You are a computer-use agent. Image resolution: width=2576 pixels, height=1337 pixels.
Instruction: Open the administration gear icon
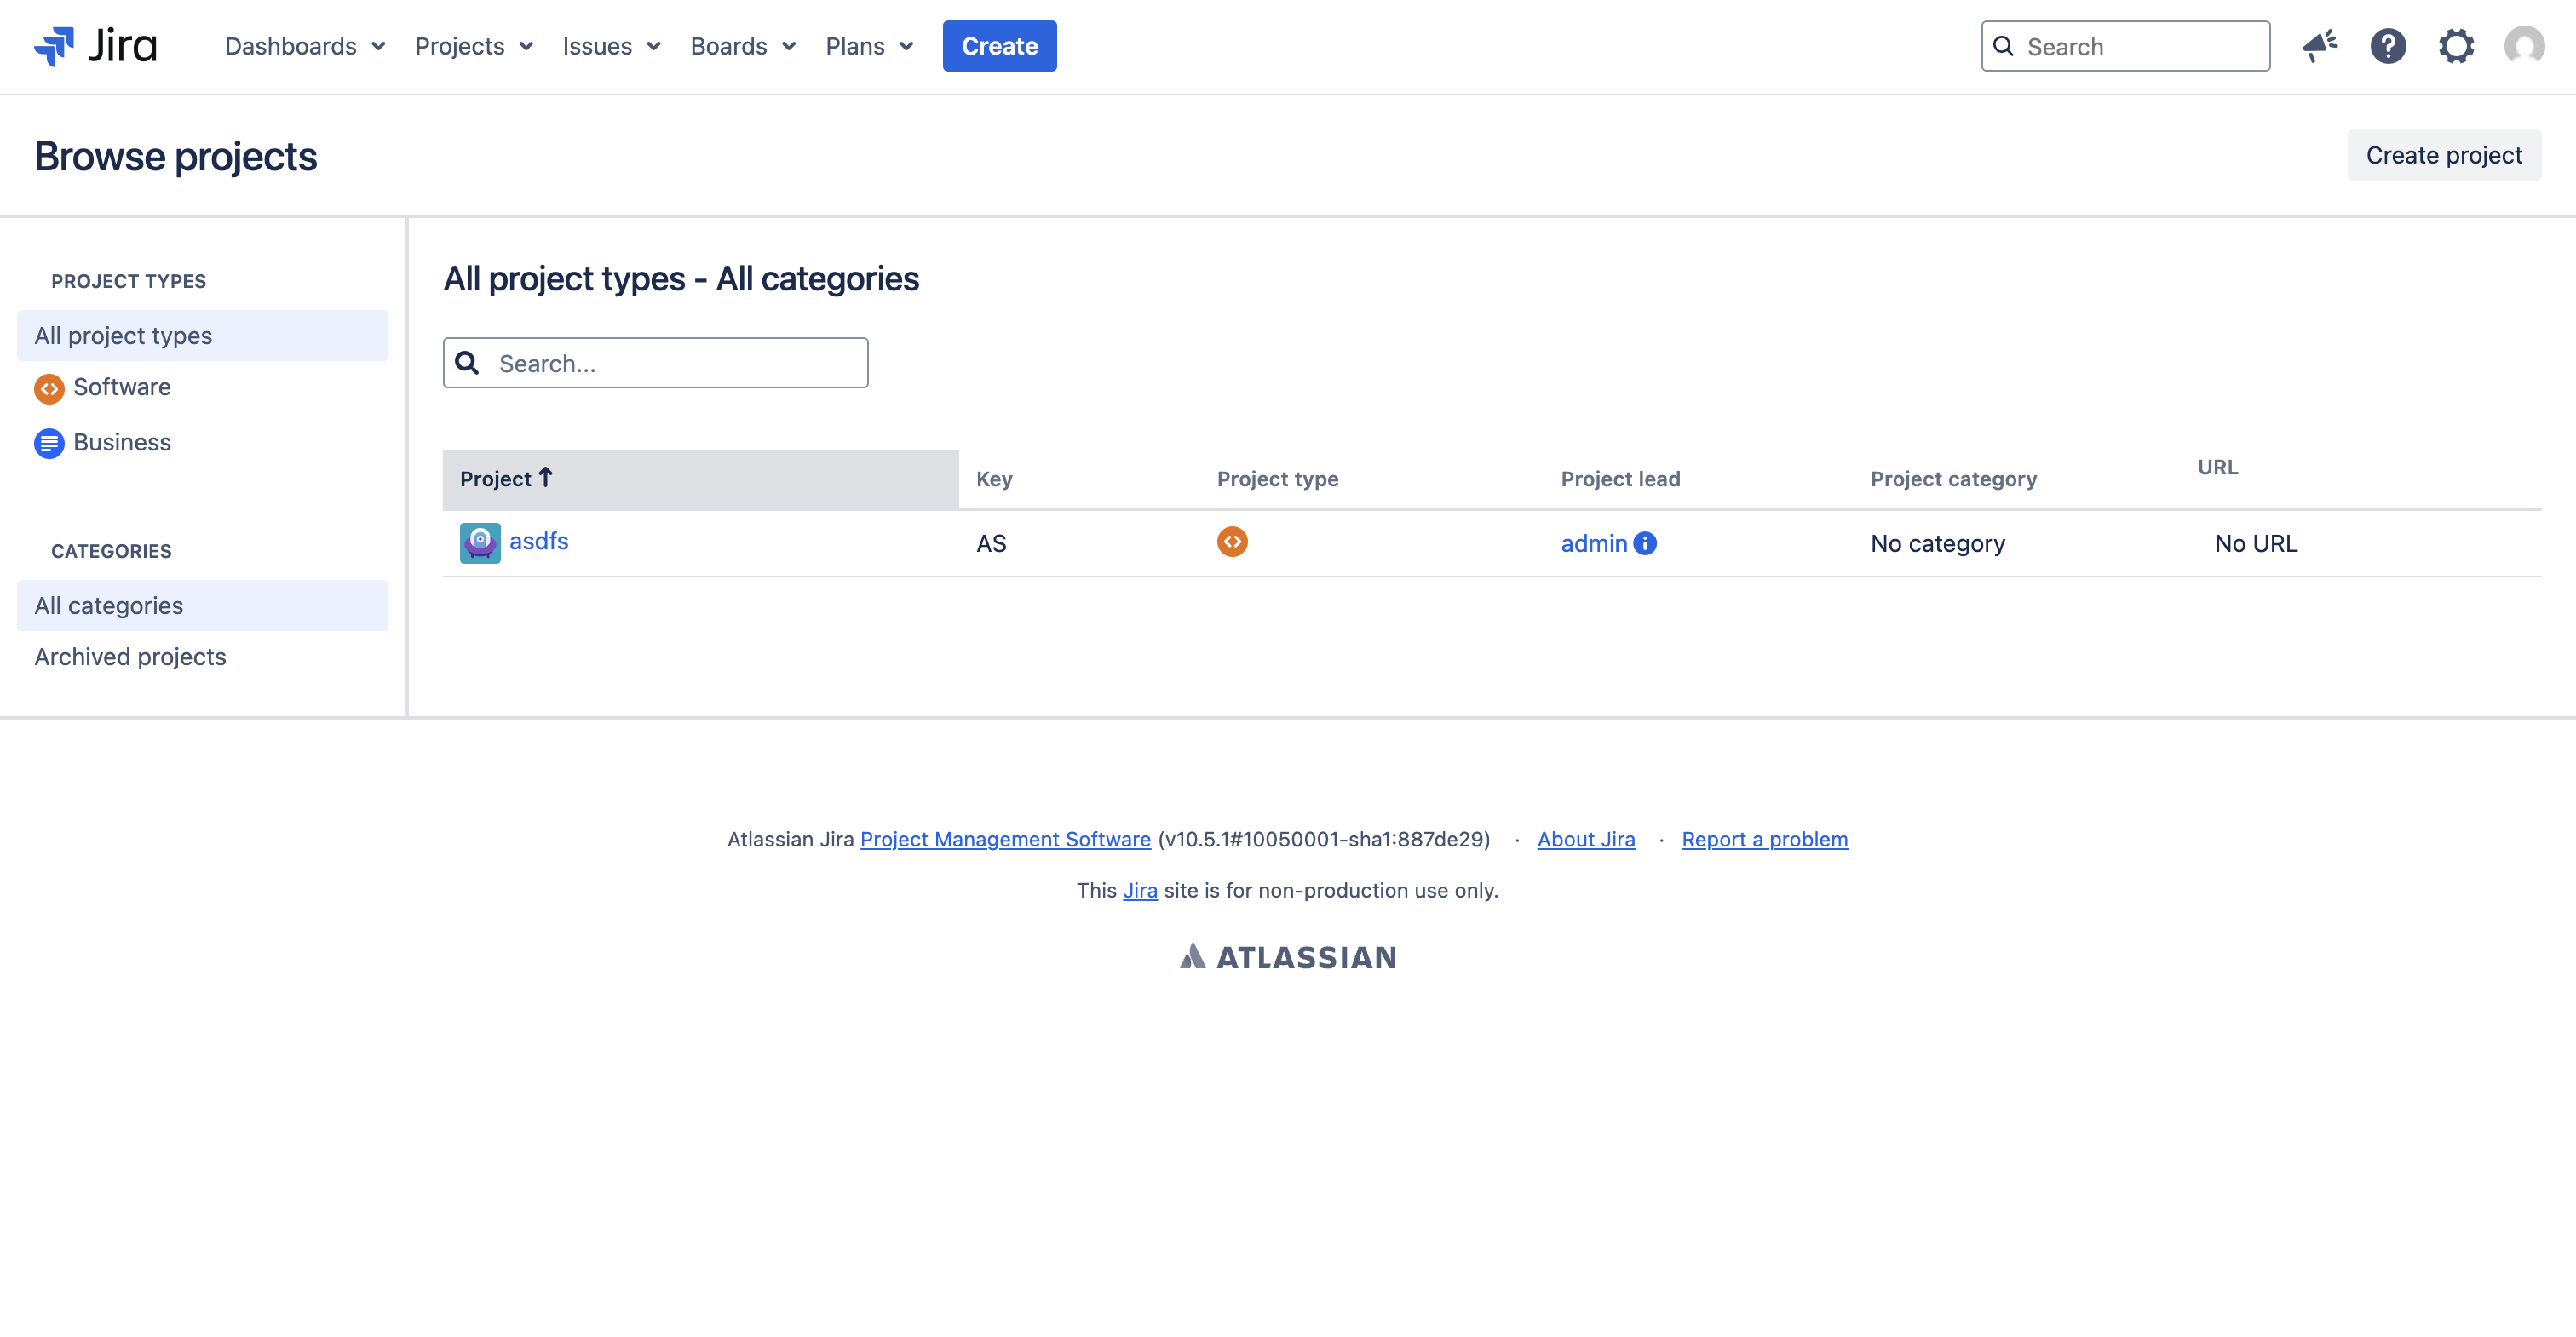pyautogui.click(x=2457, y=46)
